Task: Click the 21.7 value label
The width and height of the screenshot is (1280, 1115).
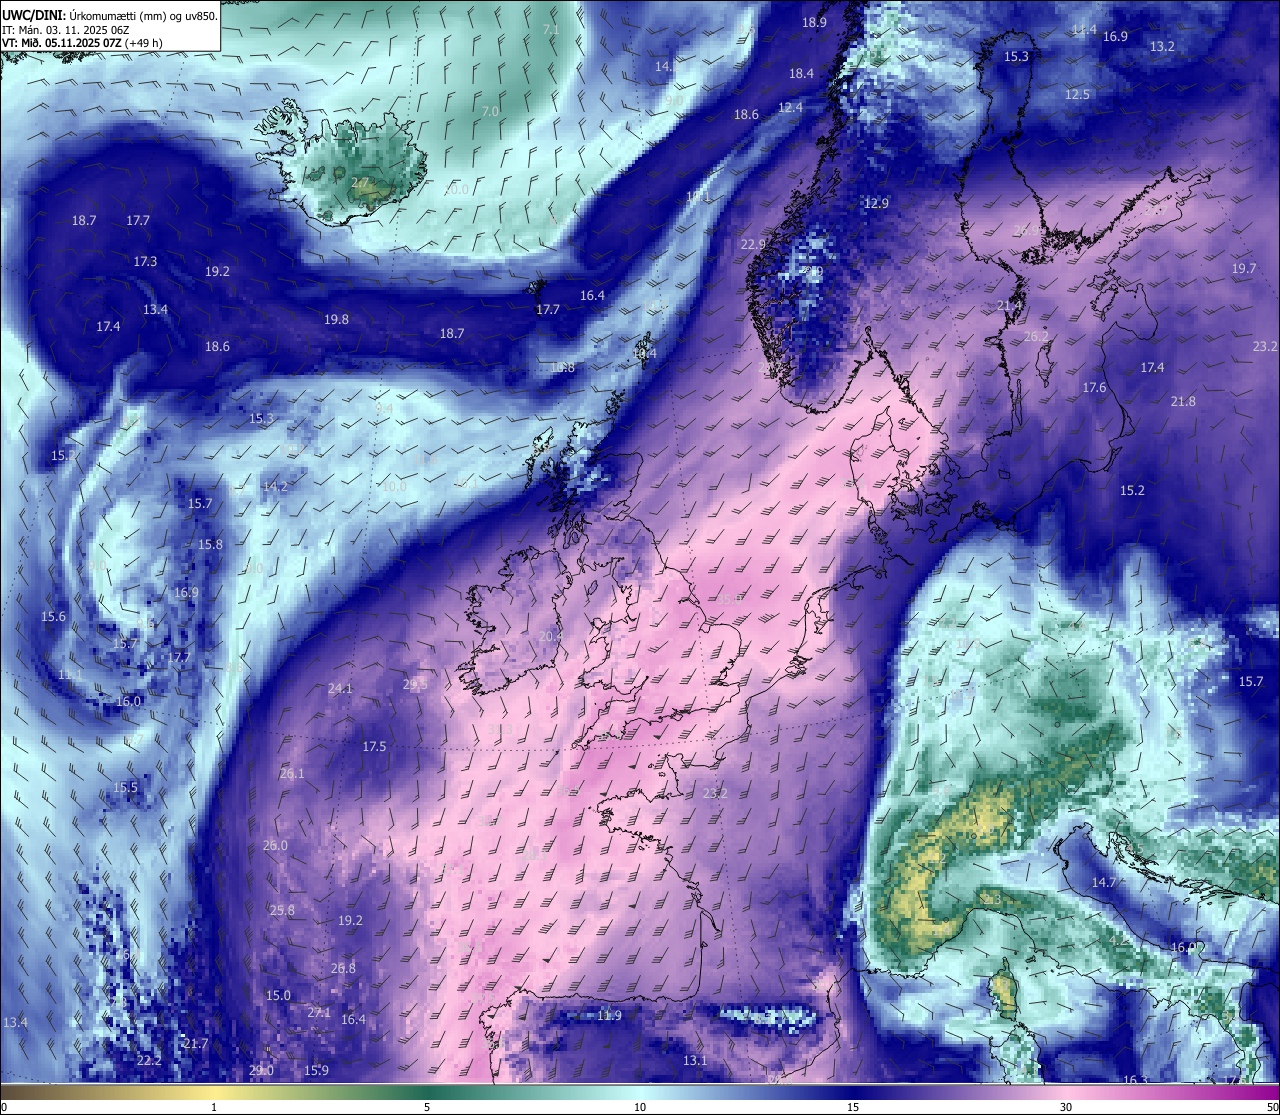Action: 196,1044
